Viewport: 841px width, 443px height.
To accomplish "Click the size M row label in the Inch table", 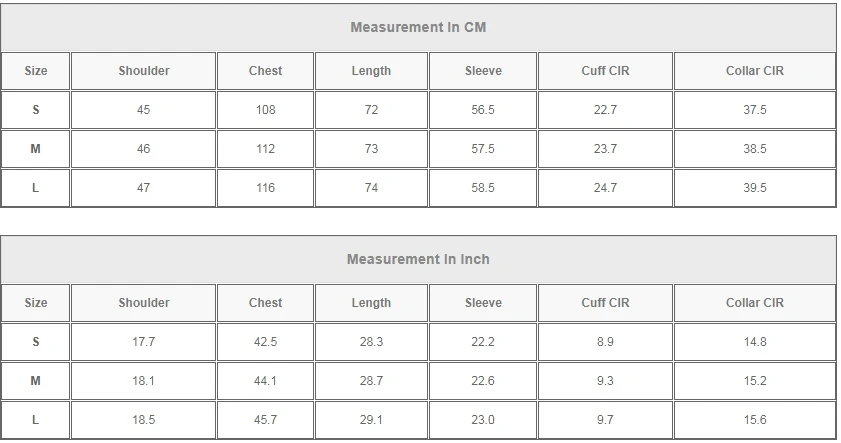I will click(x=36, y=381).
